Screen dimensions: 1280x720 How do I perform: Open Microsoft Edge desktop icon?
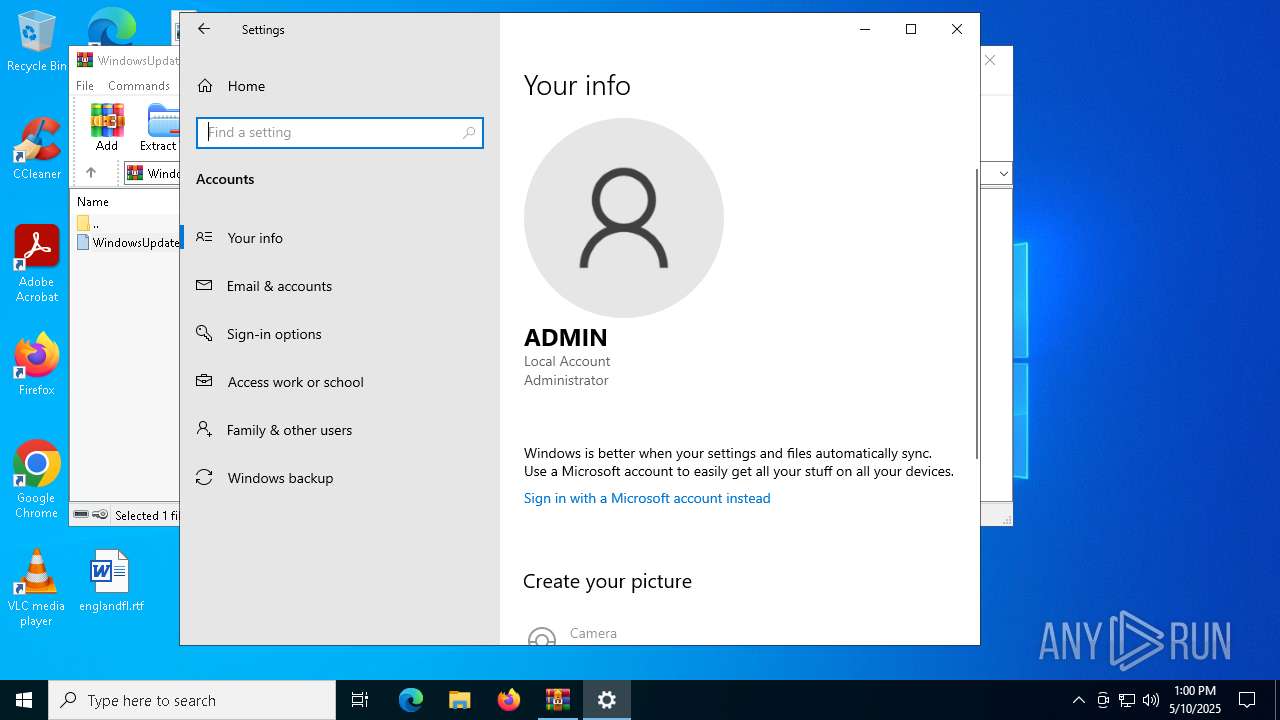pos(111,27)
